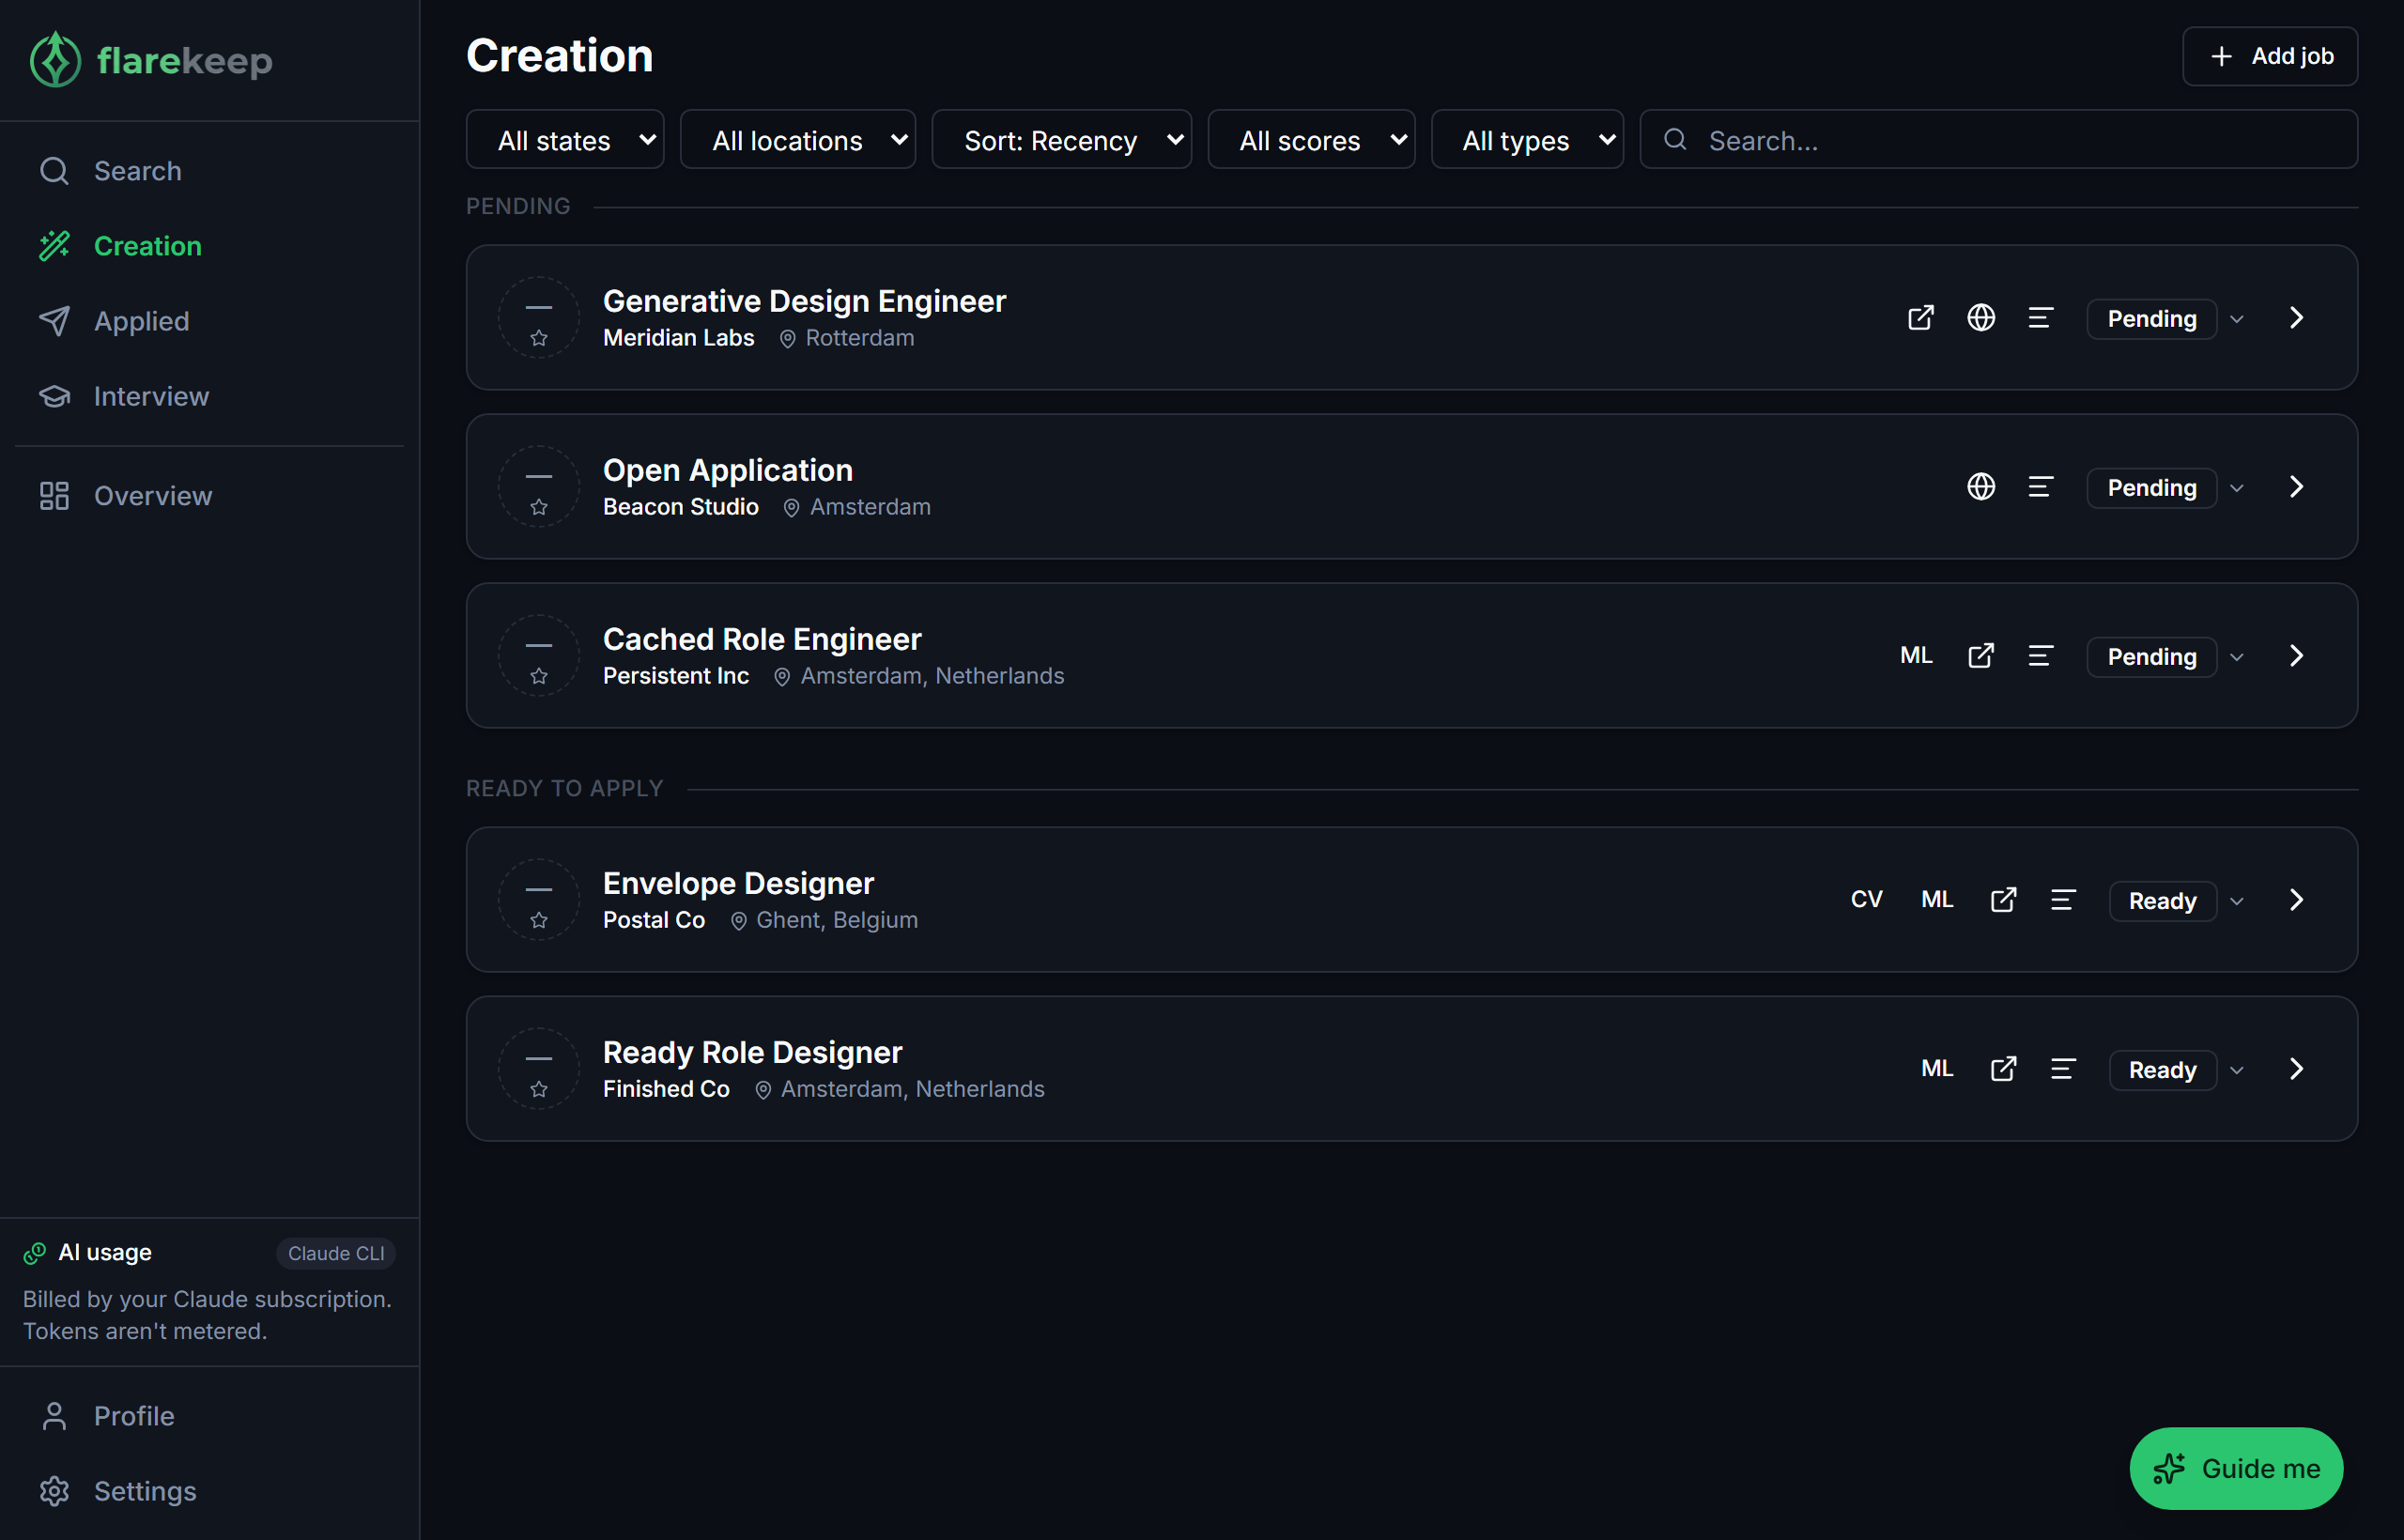Click globe icon on Open Application row
Screen dimensions: 2404x1540
[x=1980, y=487]
